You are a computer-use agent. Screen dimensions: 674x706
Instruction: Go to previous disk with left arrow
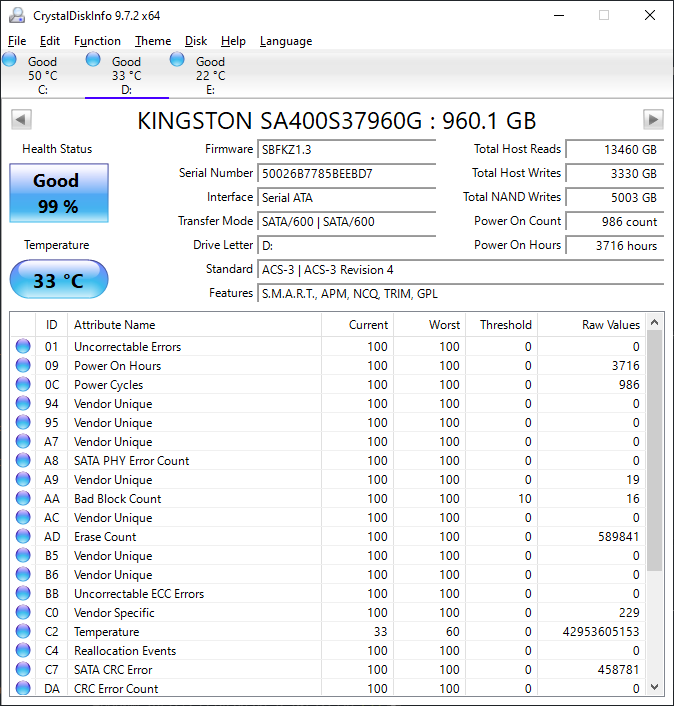21,120
